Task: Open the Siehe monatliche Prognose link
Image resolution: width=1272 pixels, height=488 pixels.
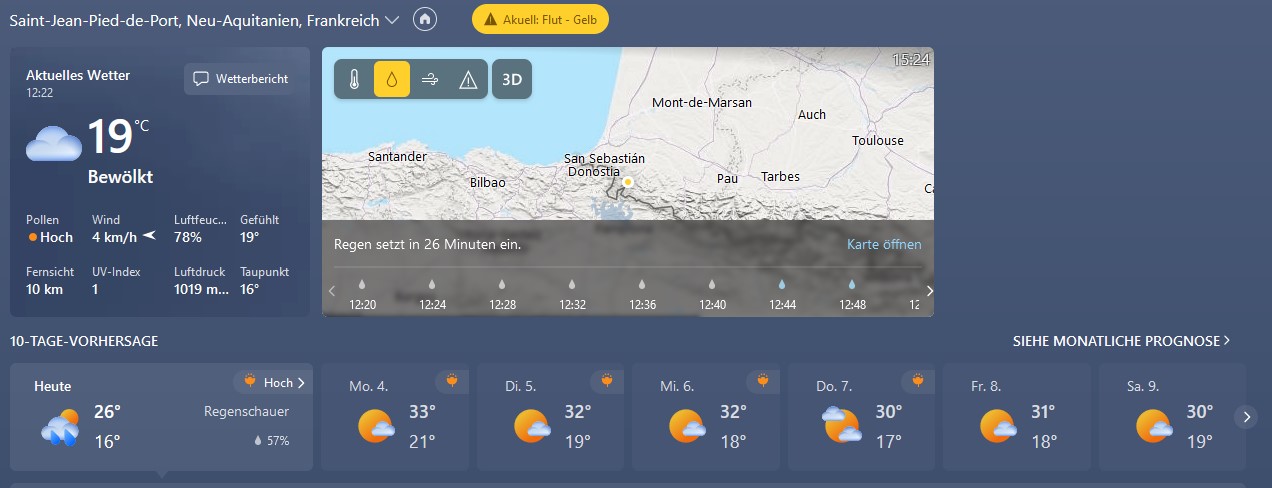Action: 1121,341
